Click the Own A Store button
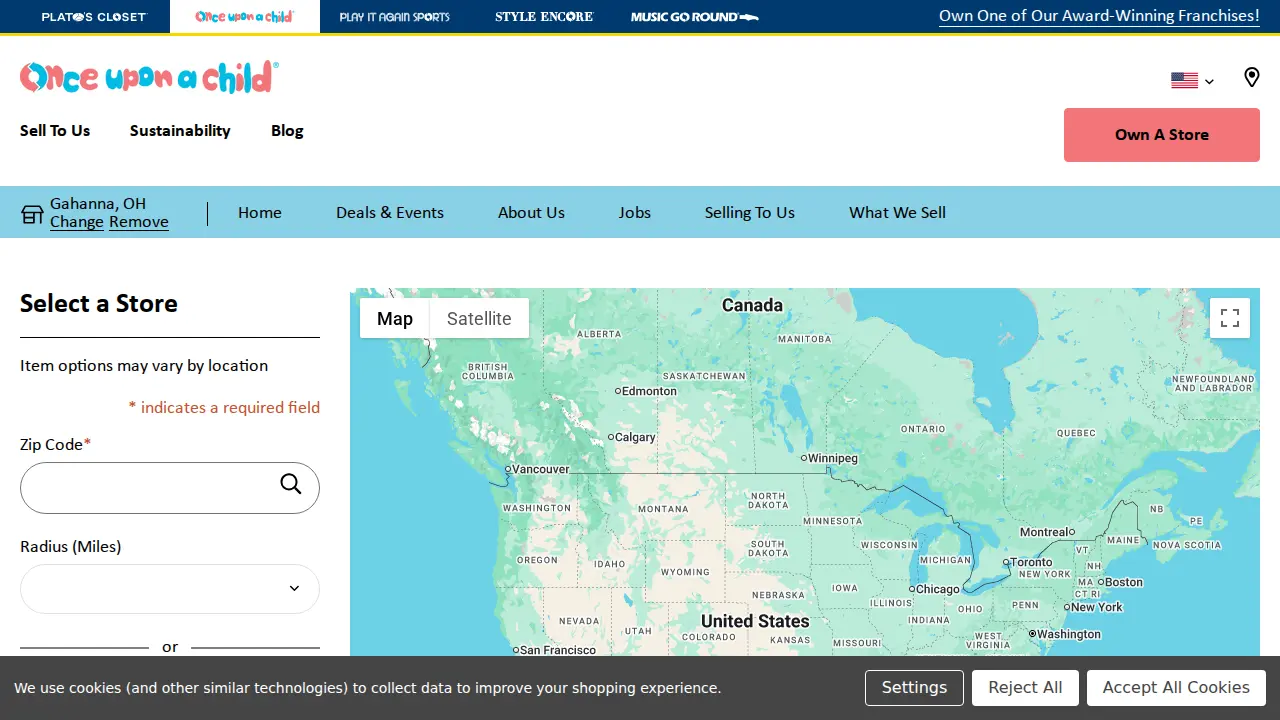The width and height of the screenshot is (1280, 720). (1162, 135)
